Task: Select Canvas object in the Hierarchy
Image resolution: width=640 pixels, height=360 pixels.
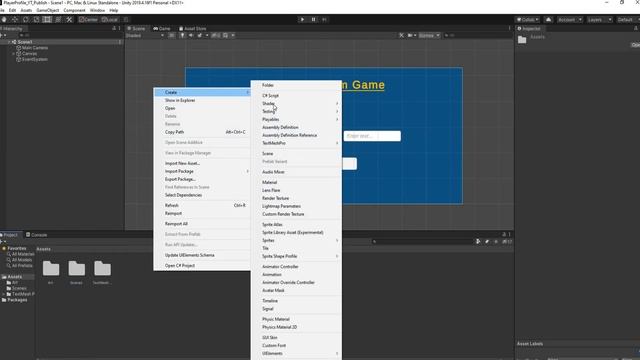Action: point(29,53)
